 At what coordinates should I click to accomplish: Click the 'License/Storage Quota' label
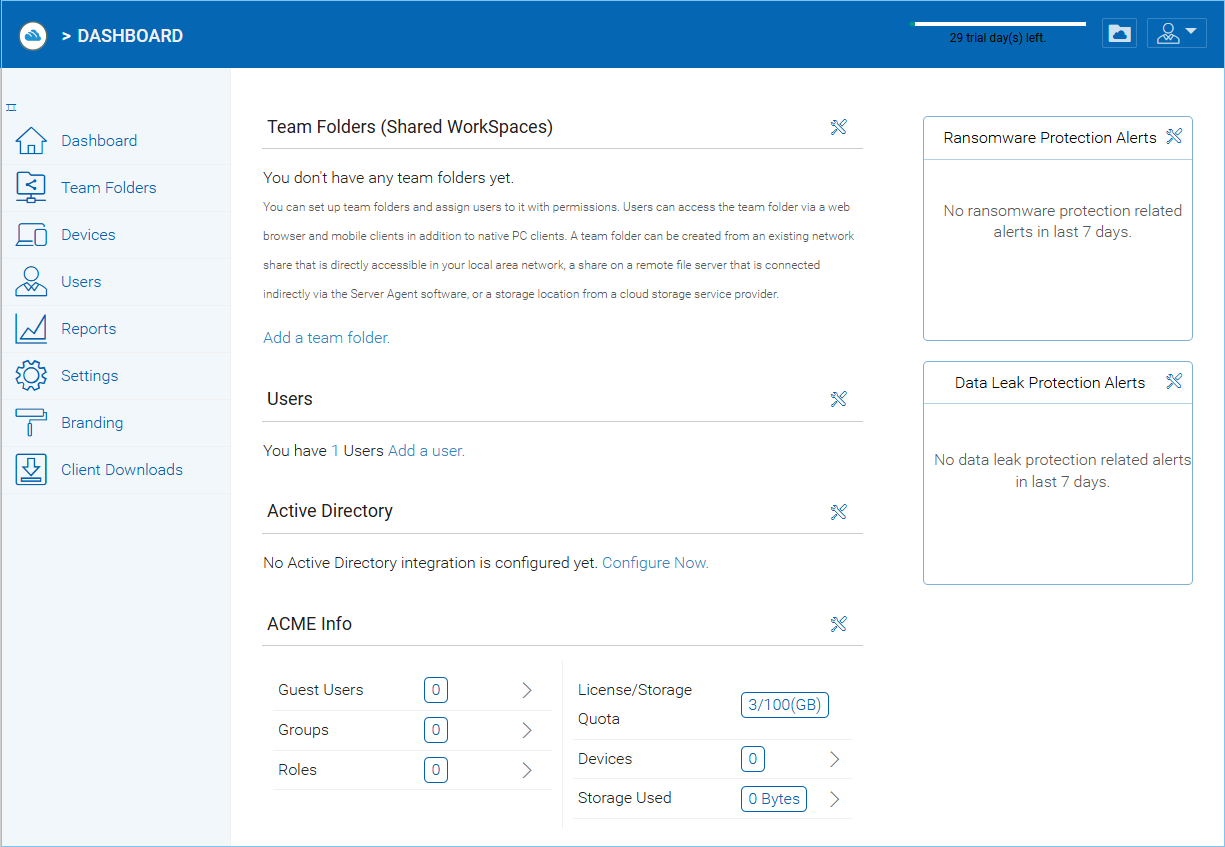click(635, 704)
